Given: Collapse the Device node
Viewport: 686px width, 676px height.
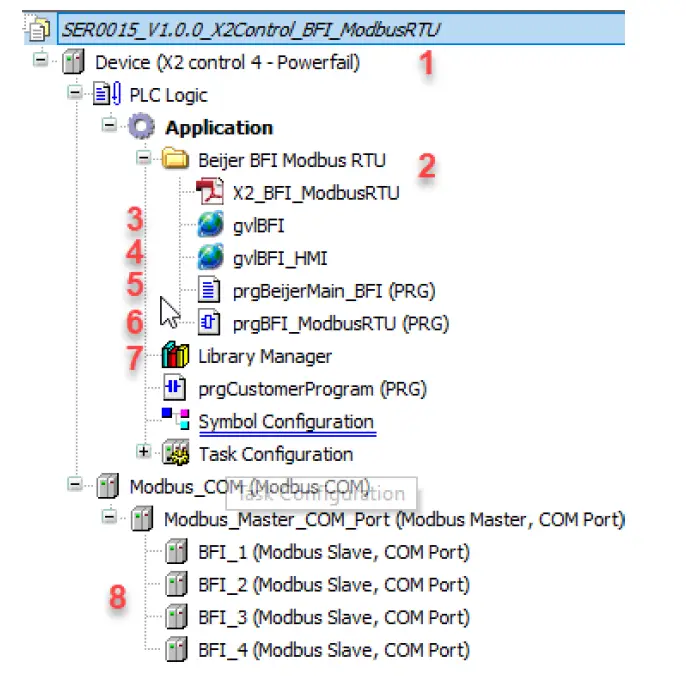Looking at the screenshot, I should click(41, 59).
